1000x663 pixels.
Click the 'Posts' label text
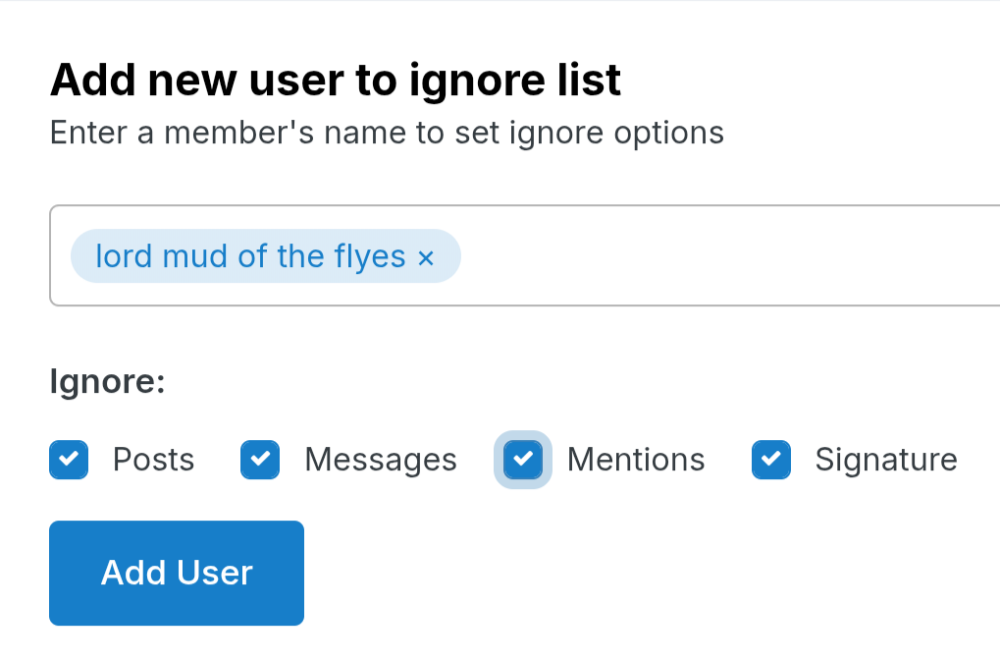pyautogui.click(x=153, y=460)
